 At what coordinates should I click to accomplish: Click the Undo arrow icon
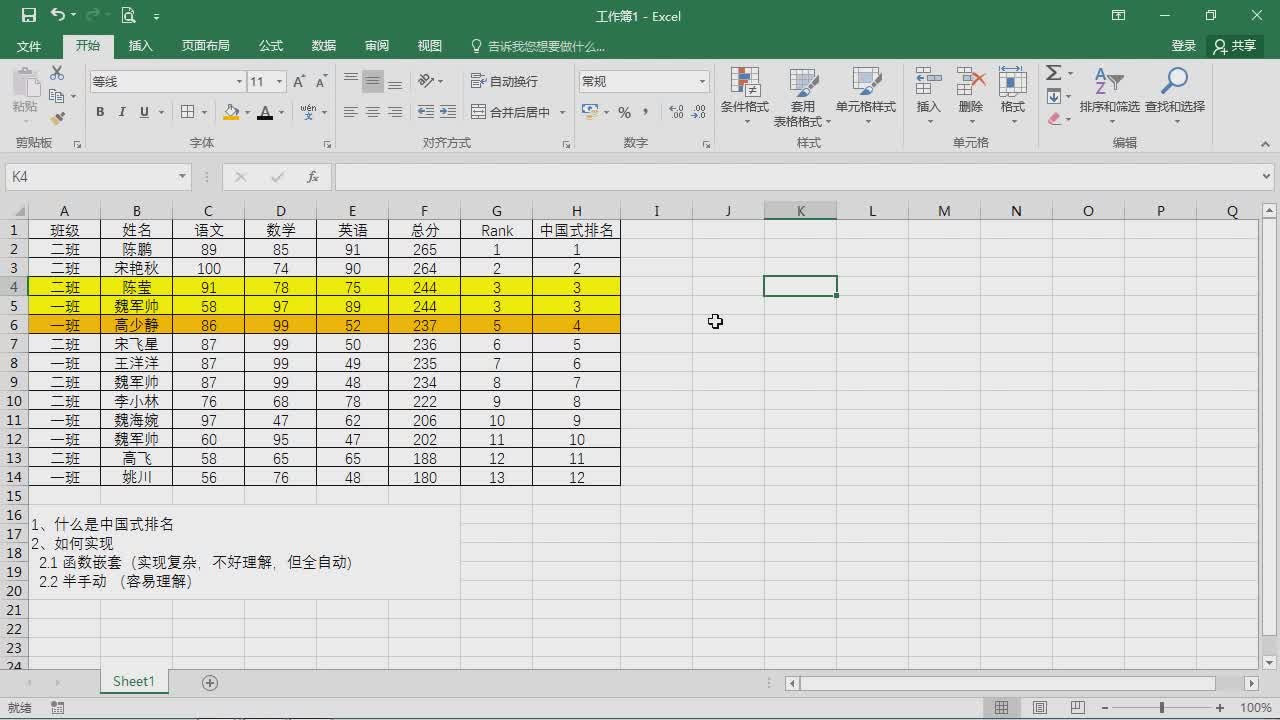[57, 15]
